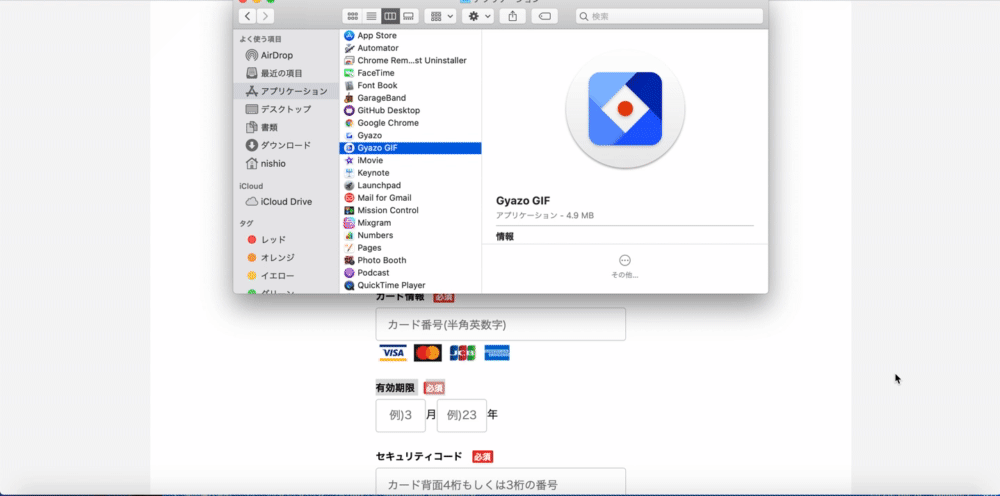The width and height of the screenshot is (1000, 496).
Task: Click the カード番号 input field
Action: (x=501, y=324)
